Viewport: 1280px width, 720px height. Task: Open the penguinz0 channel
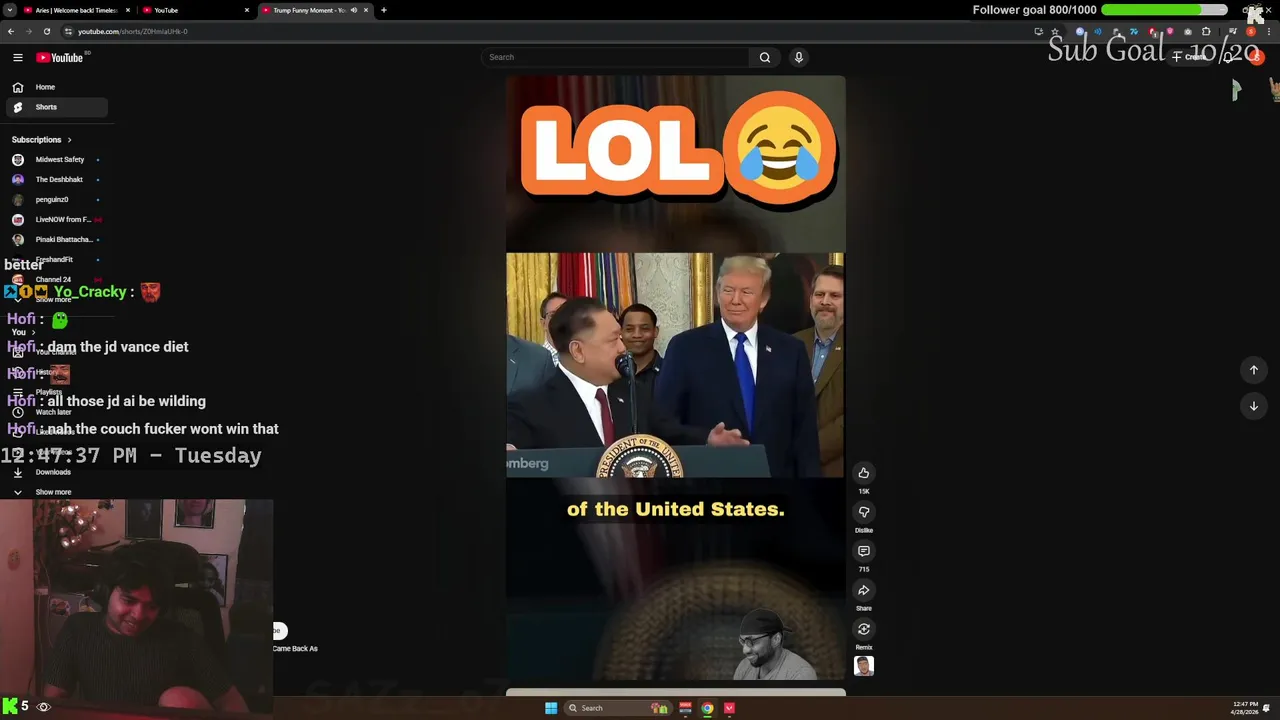[x=56, y=200]
